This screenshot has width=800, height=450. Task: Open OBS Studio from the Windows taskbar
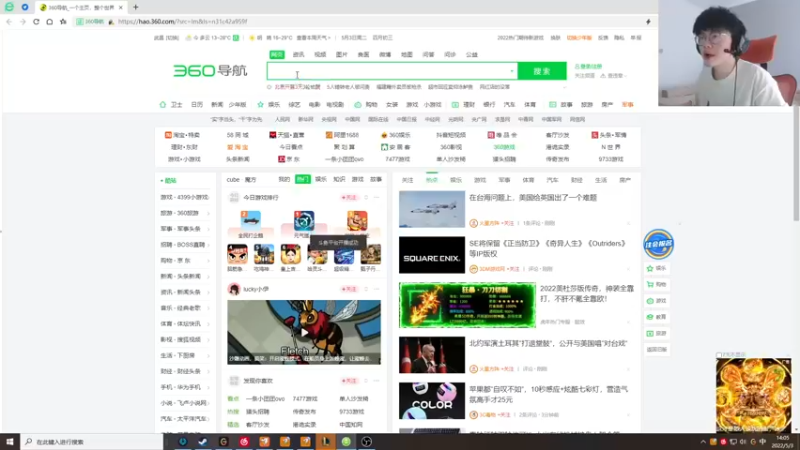pos(366,442)
